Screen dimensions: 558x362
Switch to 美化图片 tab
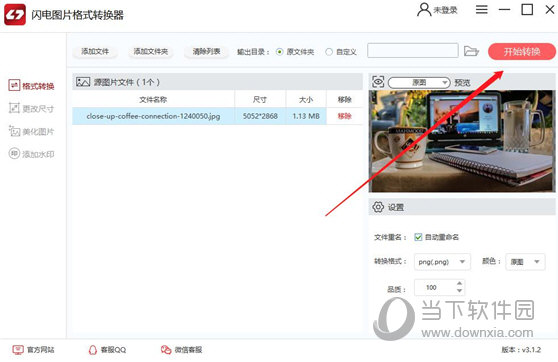tap(31, 131)
